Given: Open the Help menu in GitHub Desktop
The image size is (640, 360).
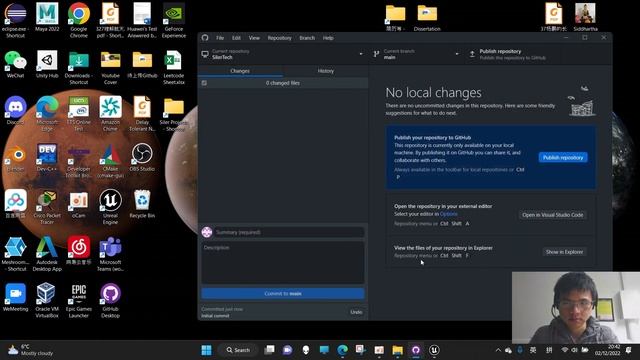Looking at the screenshot, I should click(x=328, y=38).
